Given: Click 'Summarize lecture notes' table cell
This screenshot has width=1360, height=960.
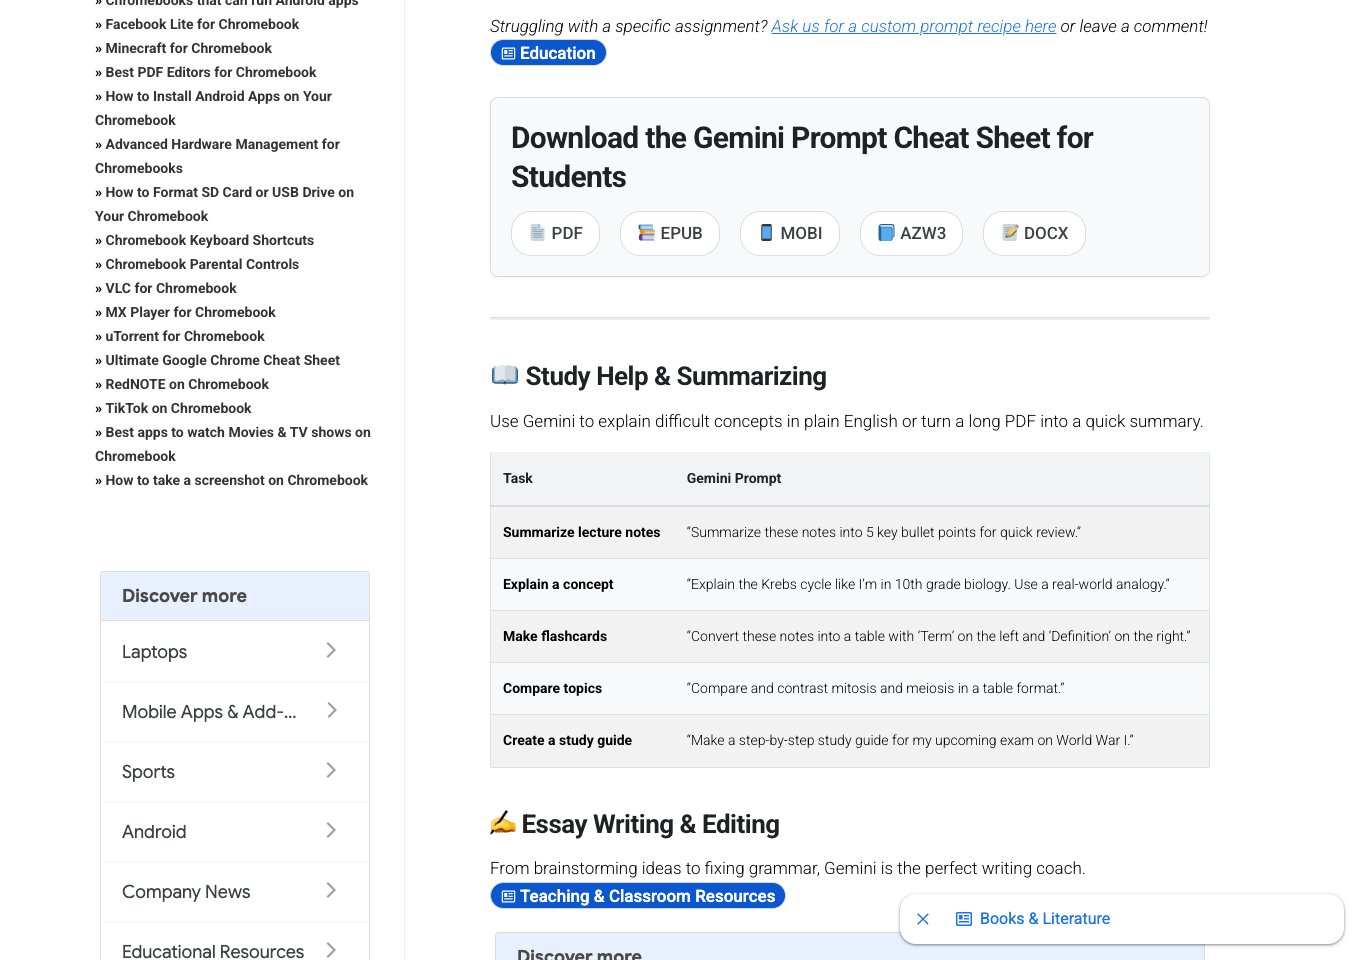Looking at the screenshot, I should pos(581,532).
